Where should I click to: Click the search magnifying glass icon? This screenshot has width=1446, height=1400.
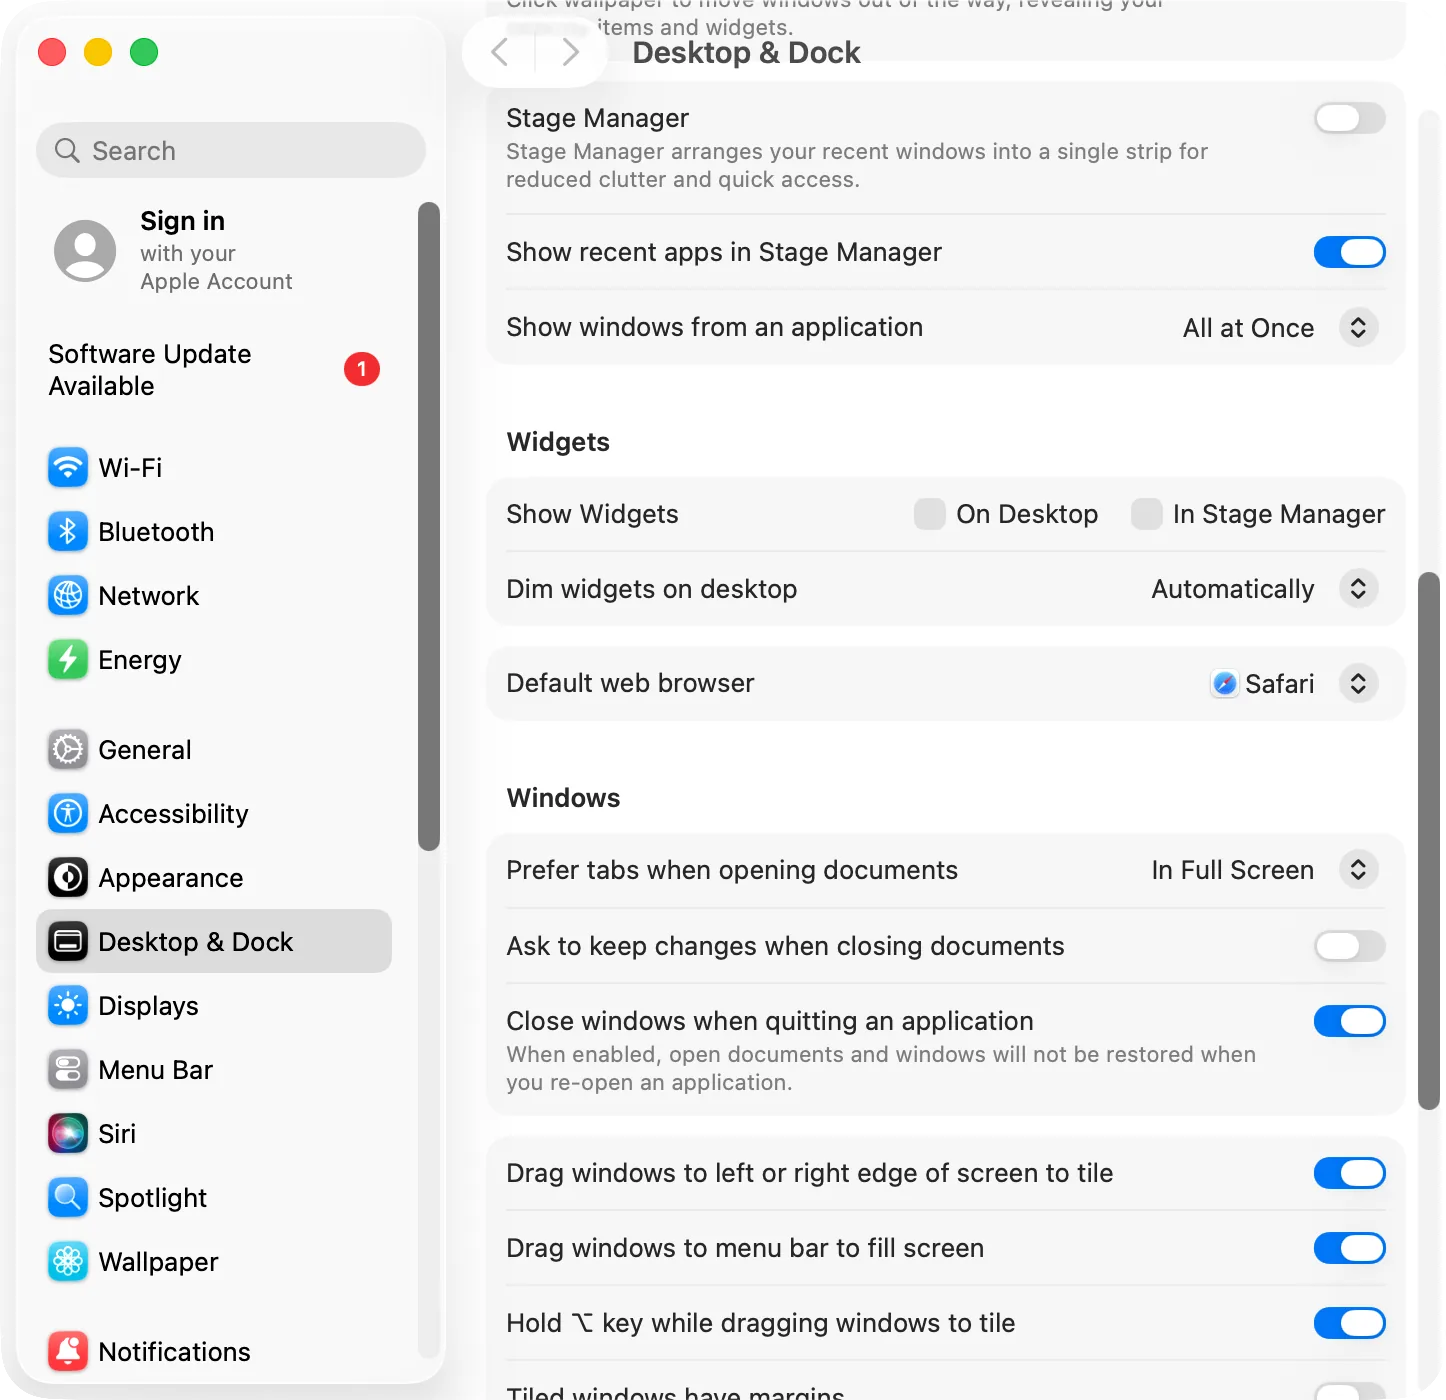(67, 151)
